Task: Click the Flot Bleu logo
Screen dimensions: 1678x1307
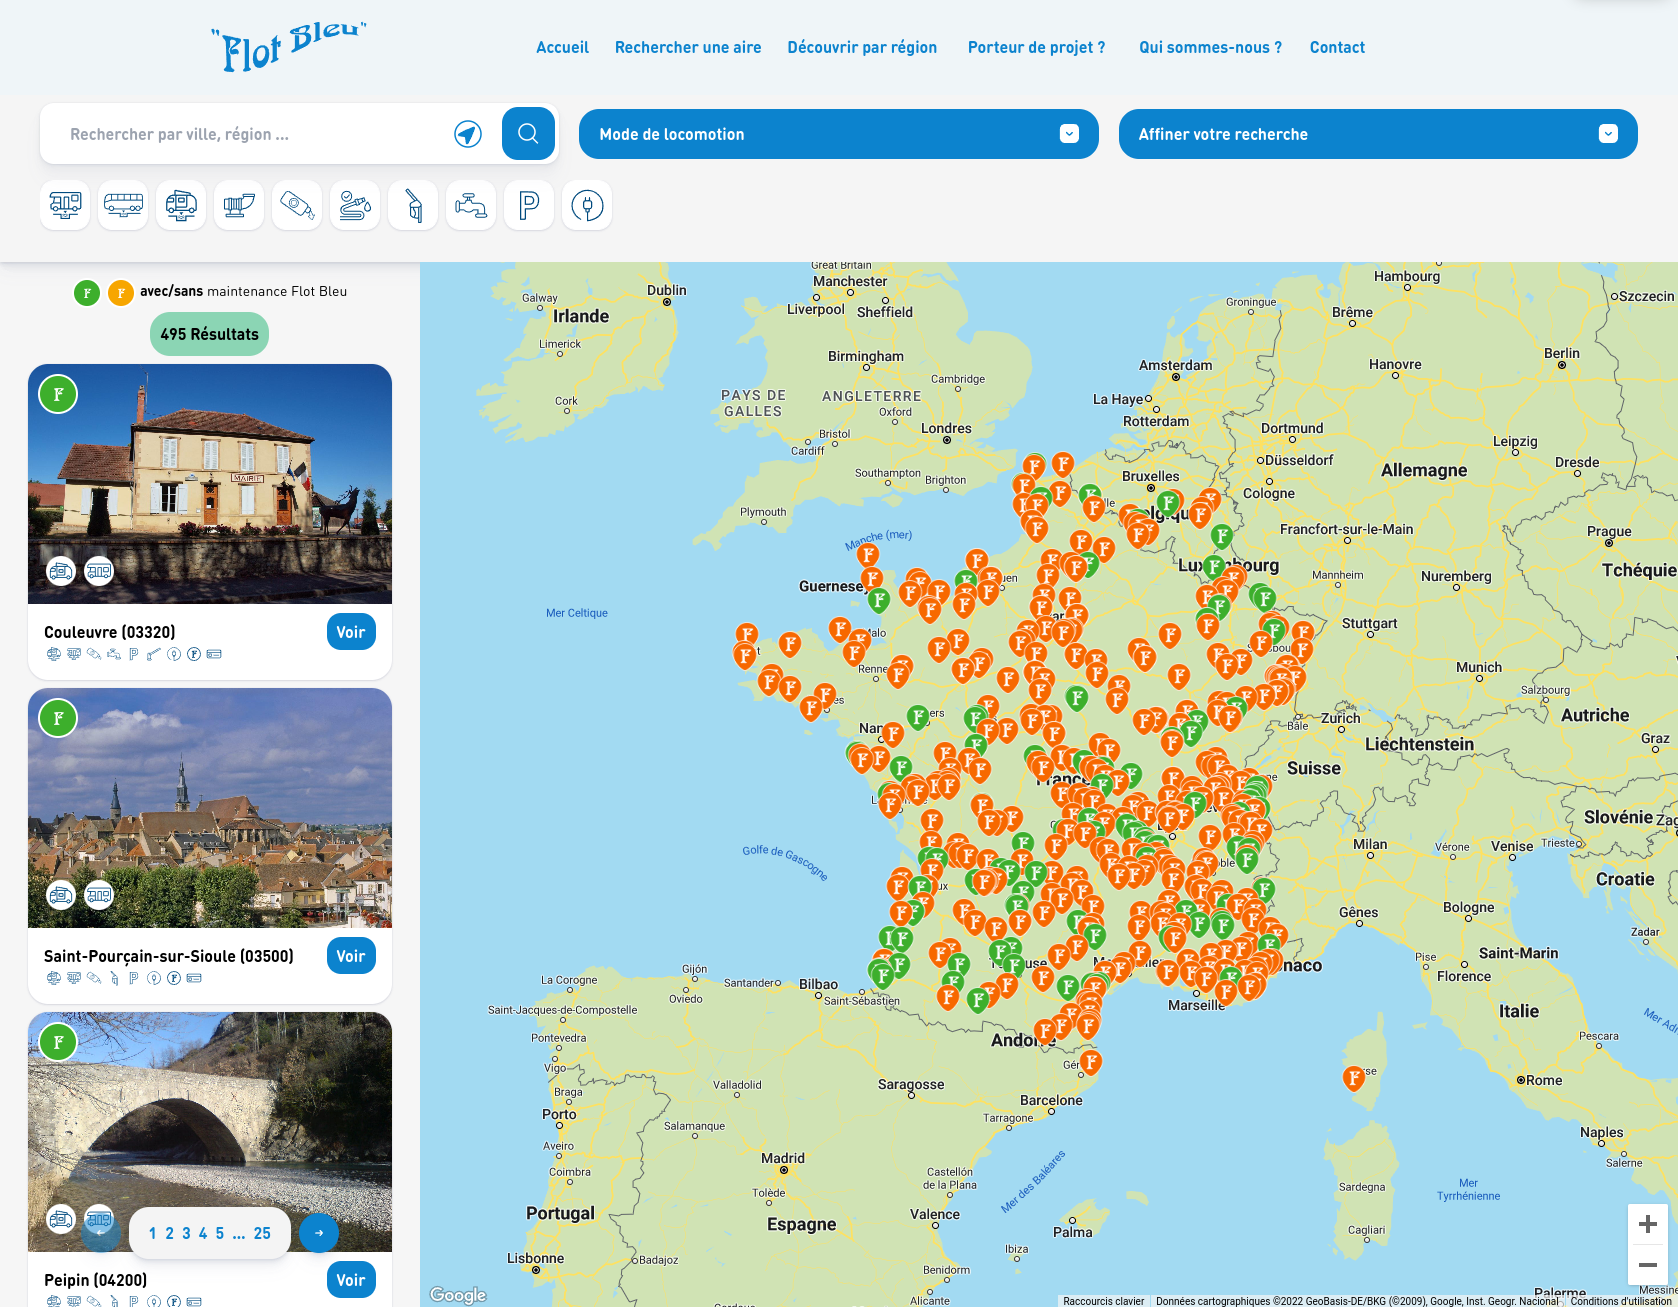Action: 289,46
